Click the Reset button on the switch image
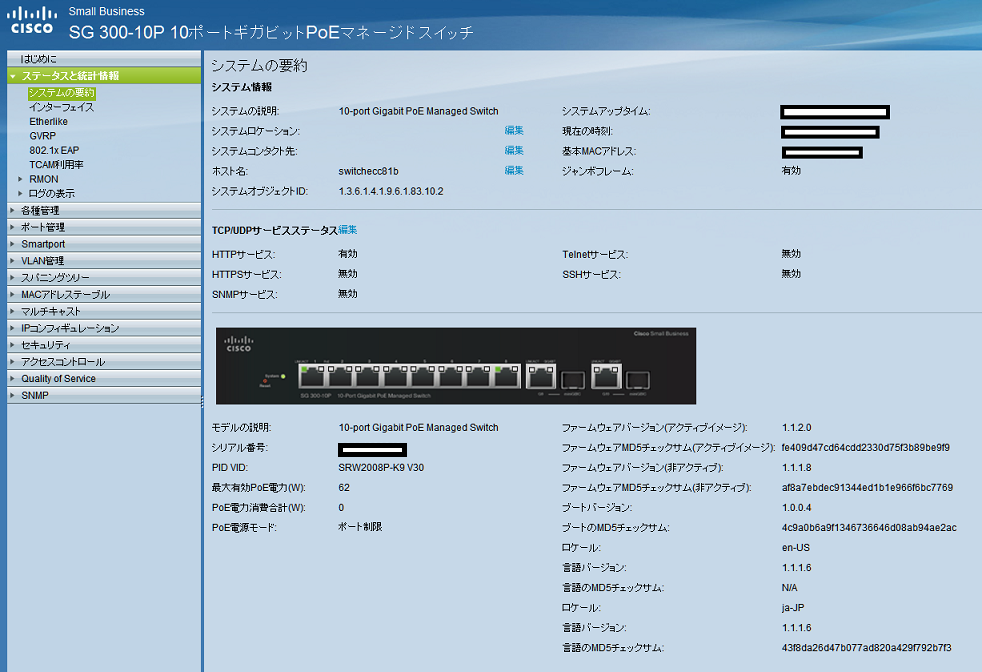 pyautogui.click(x=266, y=381)
